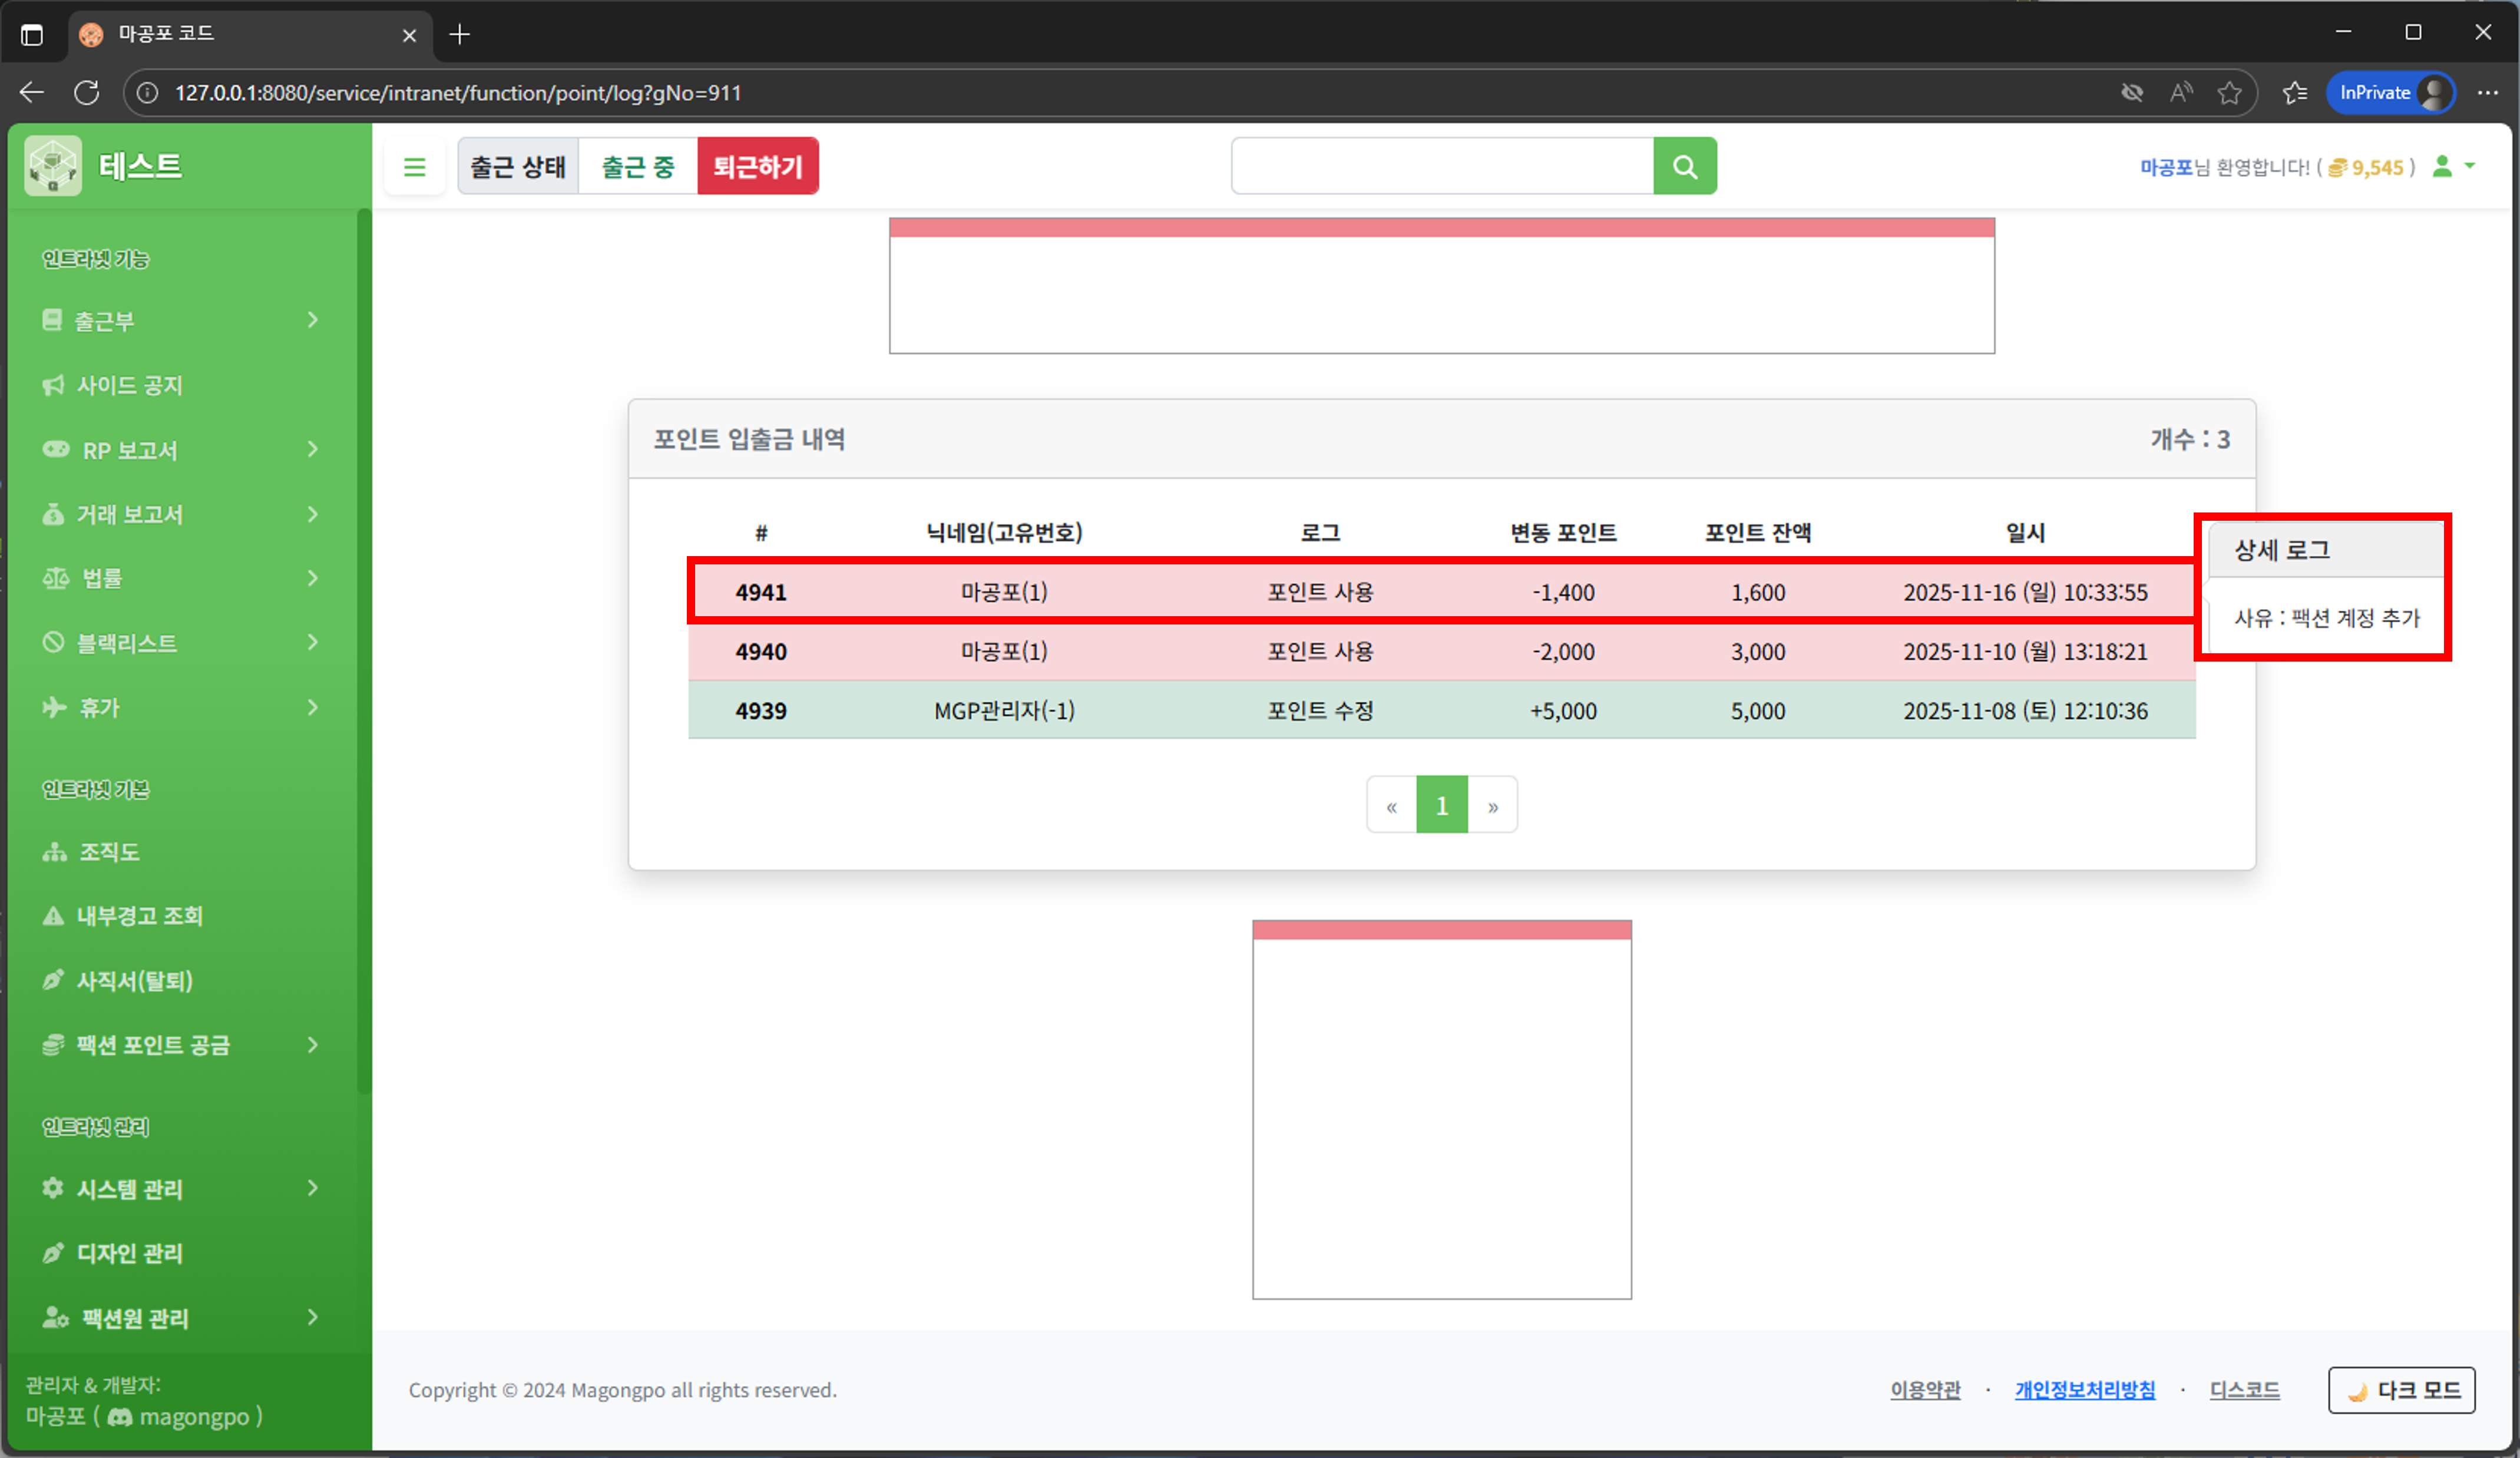This screenshot has height=1458, width=2520.
Task: Open the 개인정보처리방침 footer link
Action: [2084, 1389]
